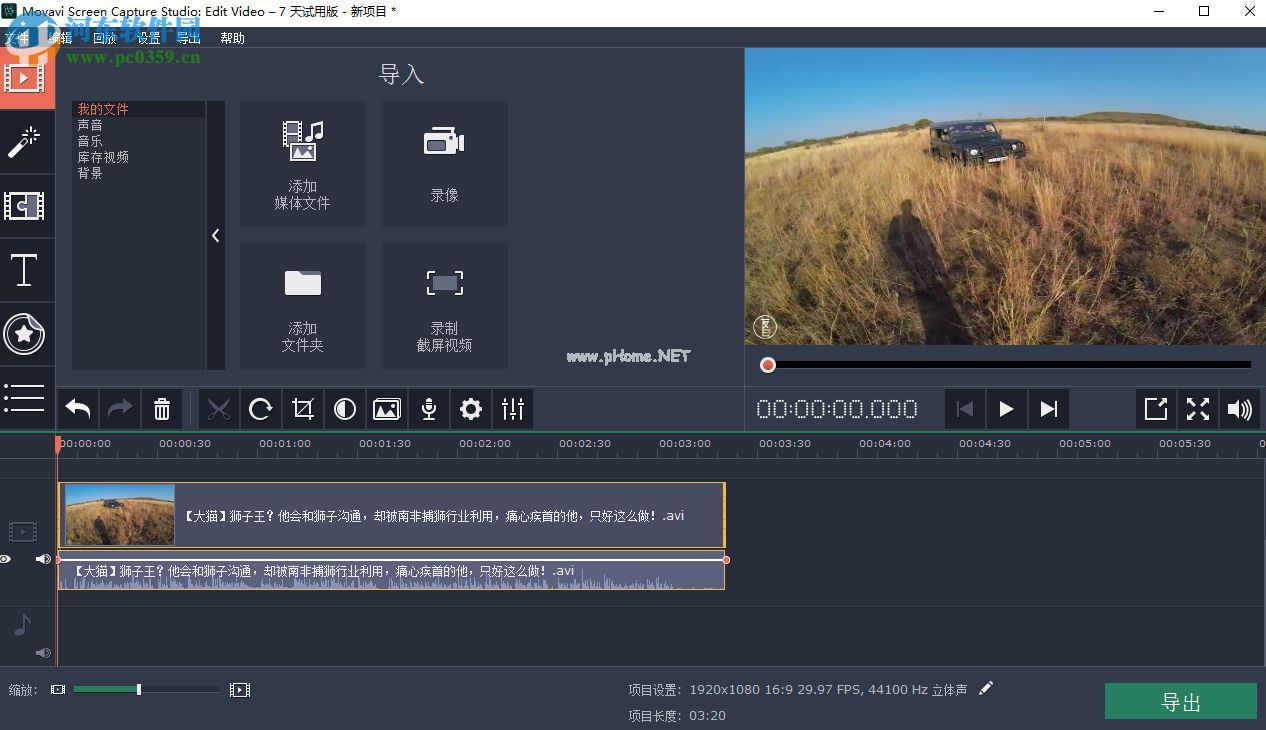The height and width of the screenshot is (730, 1266).
Task: Open clip properties with the sliders icon
Action: (x=513, y=409)
